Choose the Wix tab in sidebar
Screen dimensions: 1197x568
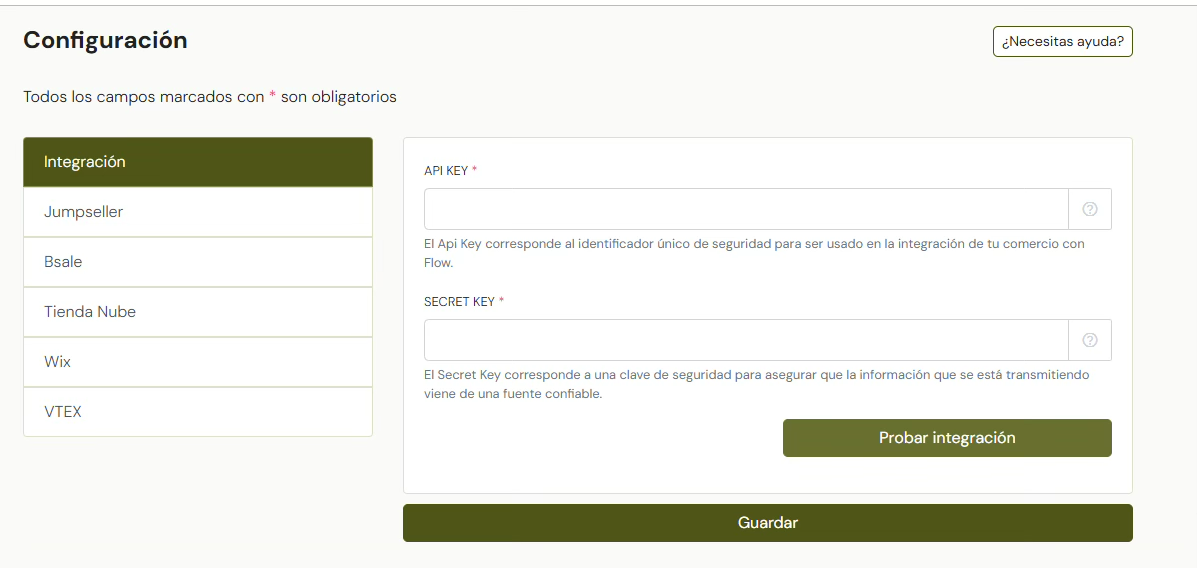coord(198,362)
